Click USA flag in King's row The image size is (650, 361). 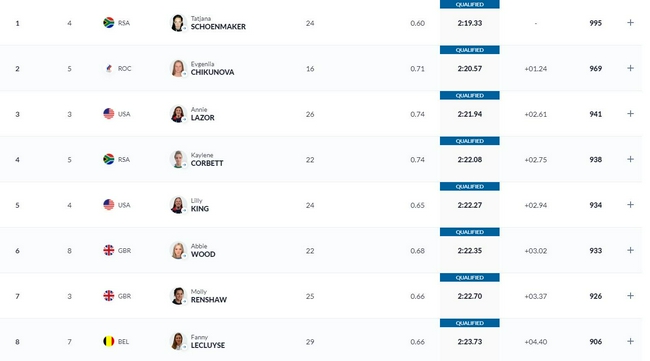coord(109,205)
